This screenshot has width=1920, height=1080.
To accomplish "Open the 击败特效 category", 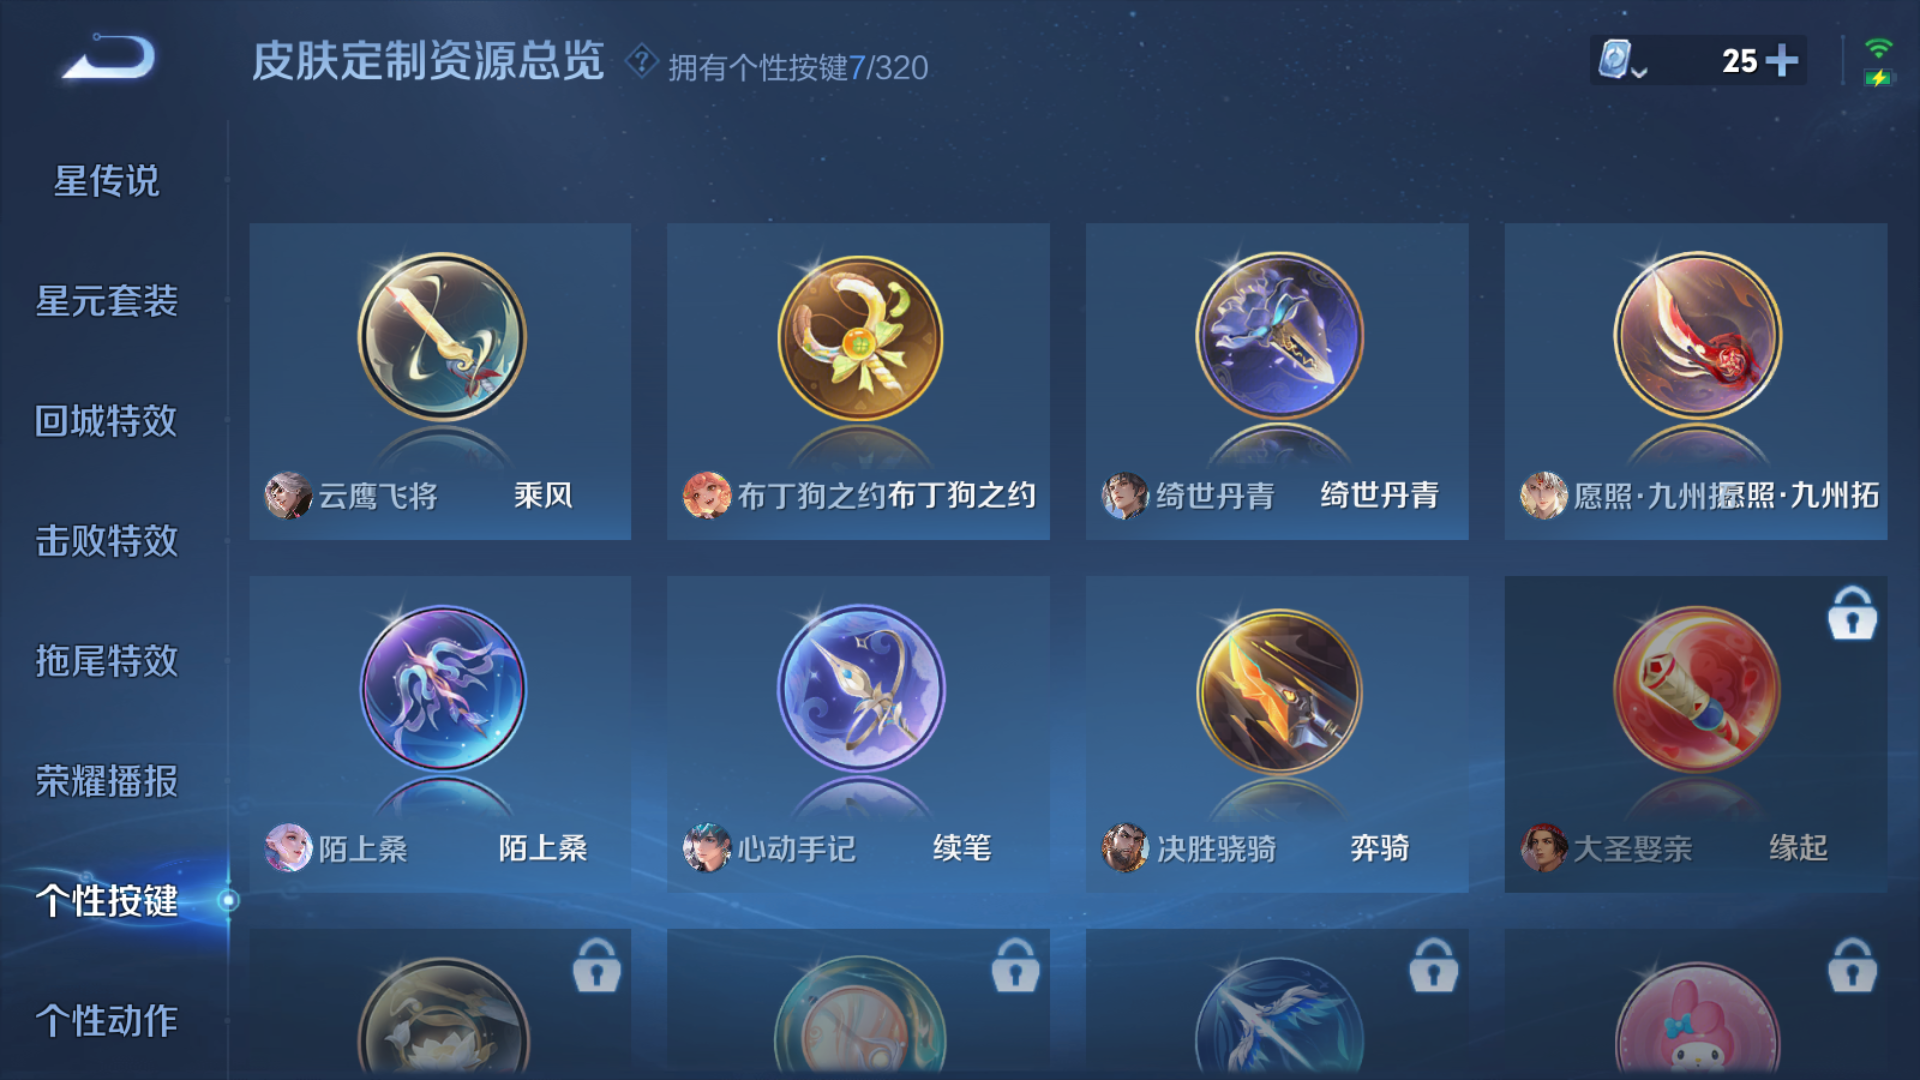I will tap(106, 541).
